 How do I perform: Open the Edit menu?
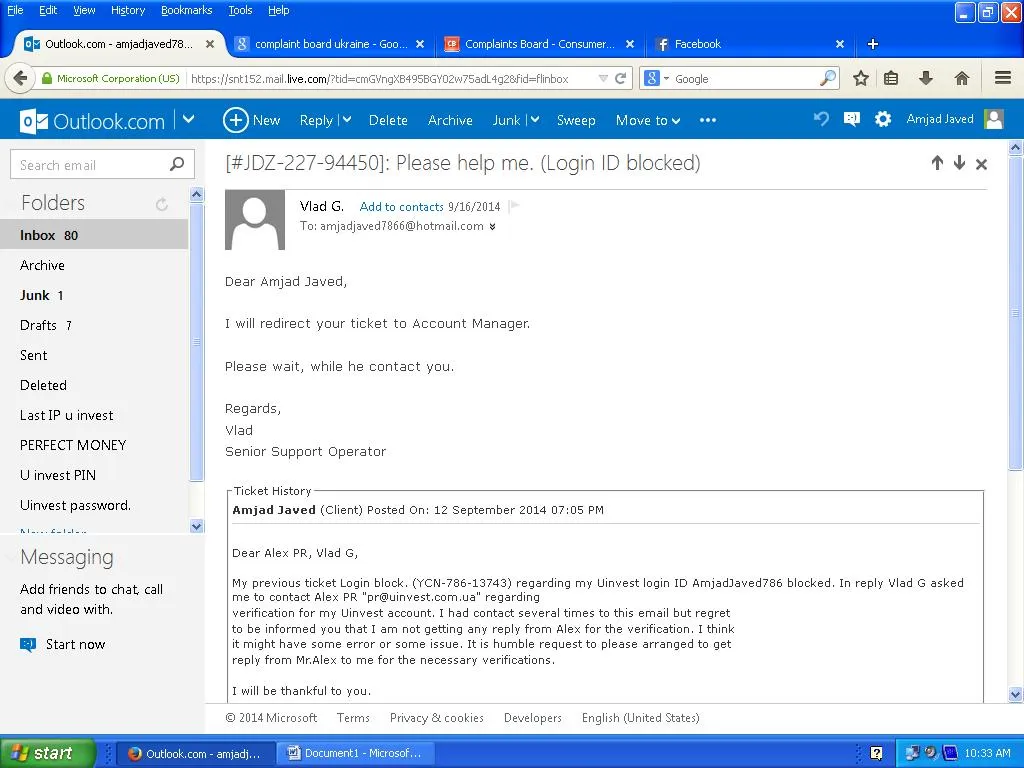[x=48, y=10]
